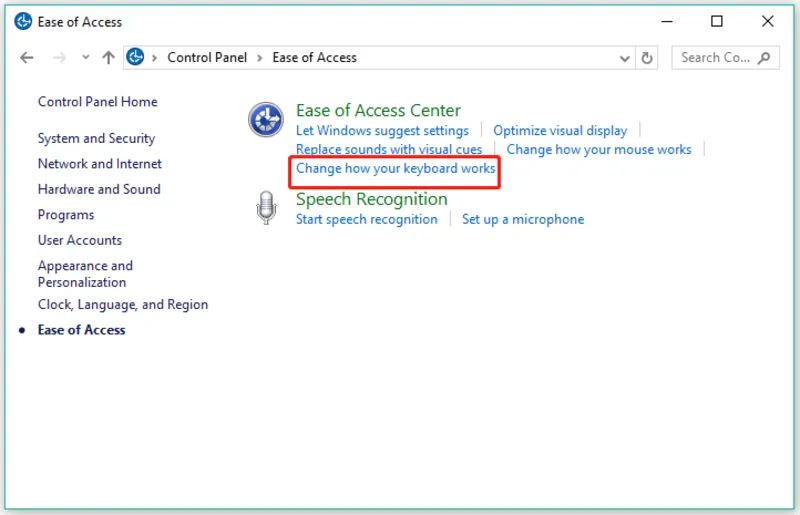The image size is (800, 515).
Task: Open User Accounts category
Action: tap(80, 240)
